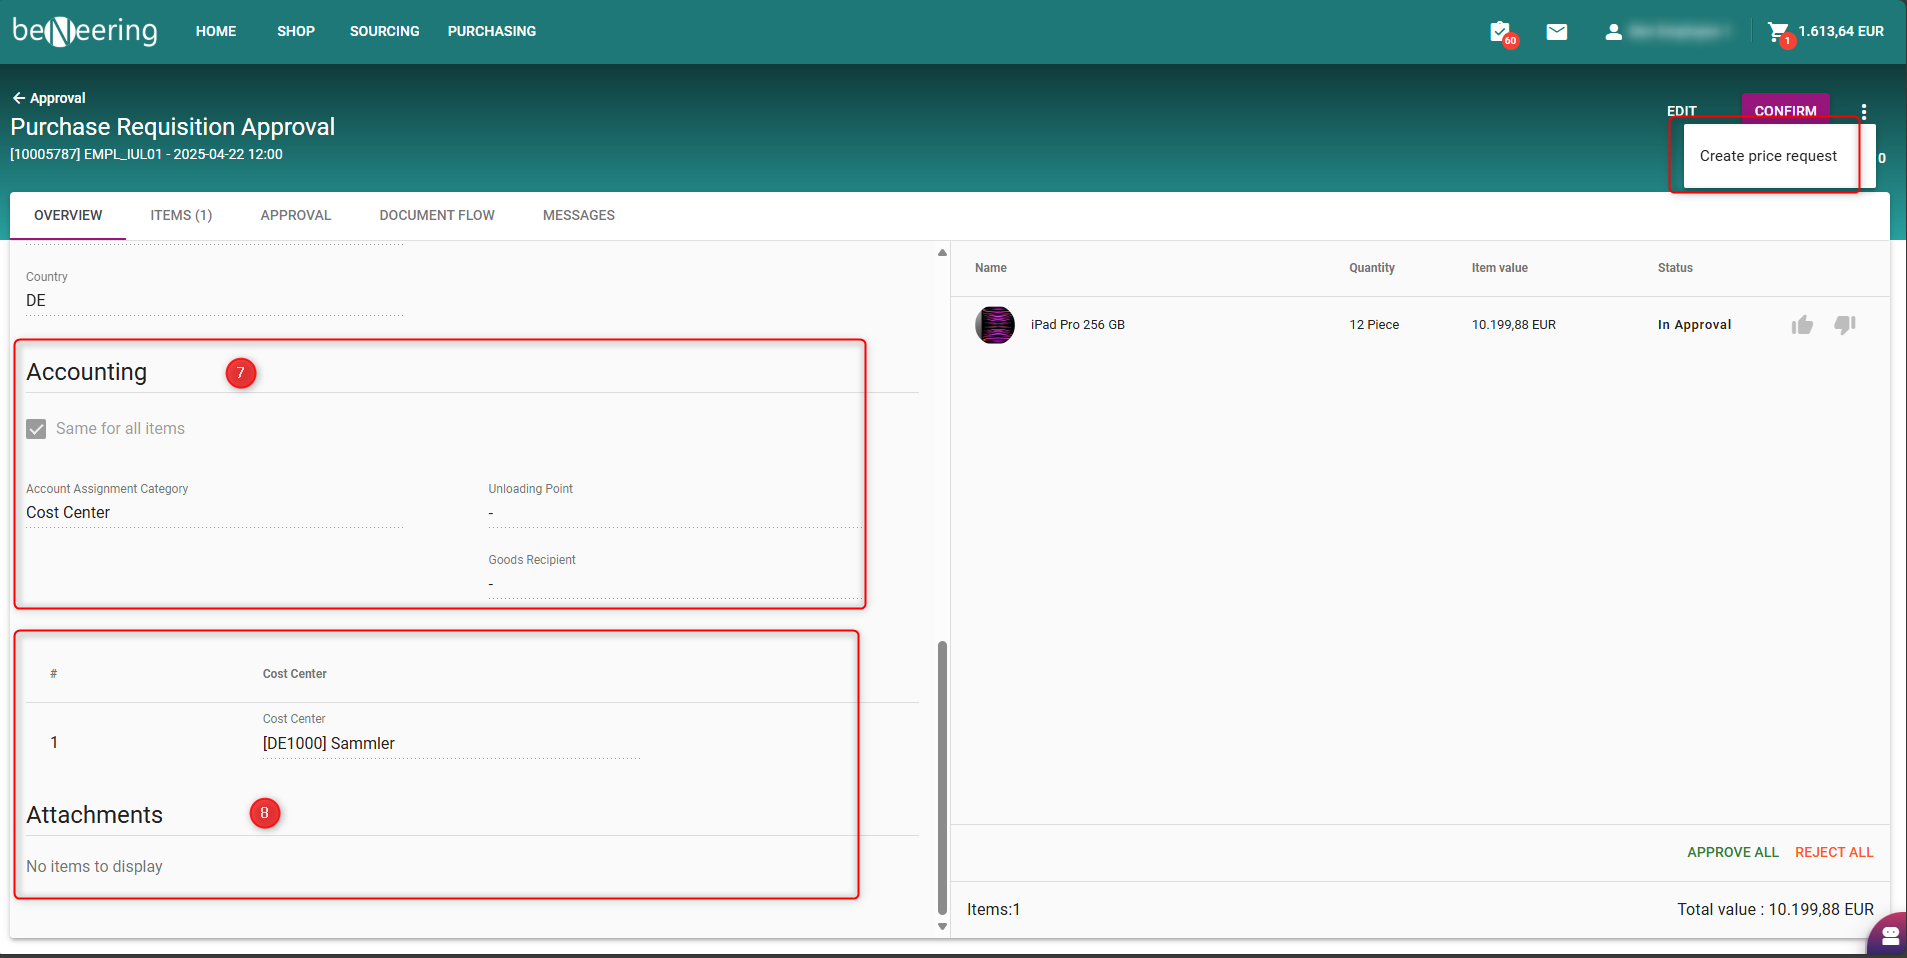This screenshot has width=1907, height=958.
Task: Click the thumbs down icon for iPad Pro
Action: [1845, 325]
